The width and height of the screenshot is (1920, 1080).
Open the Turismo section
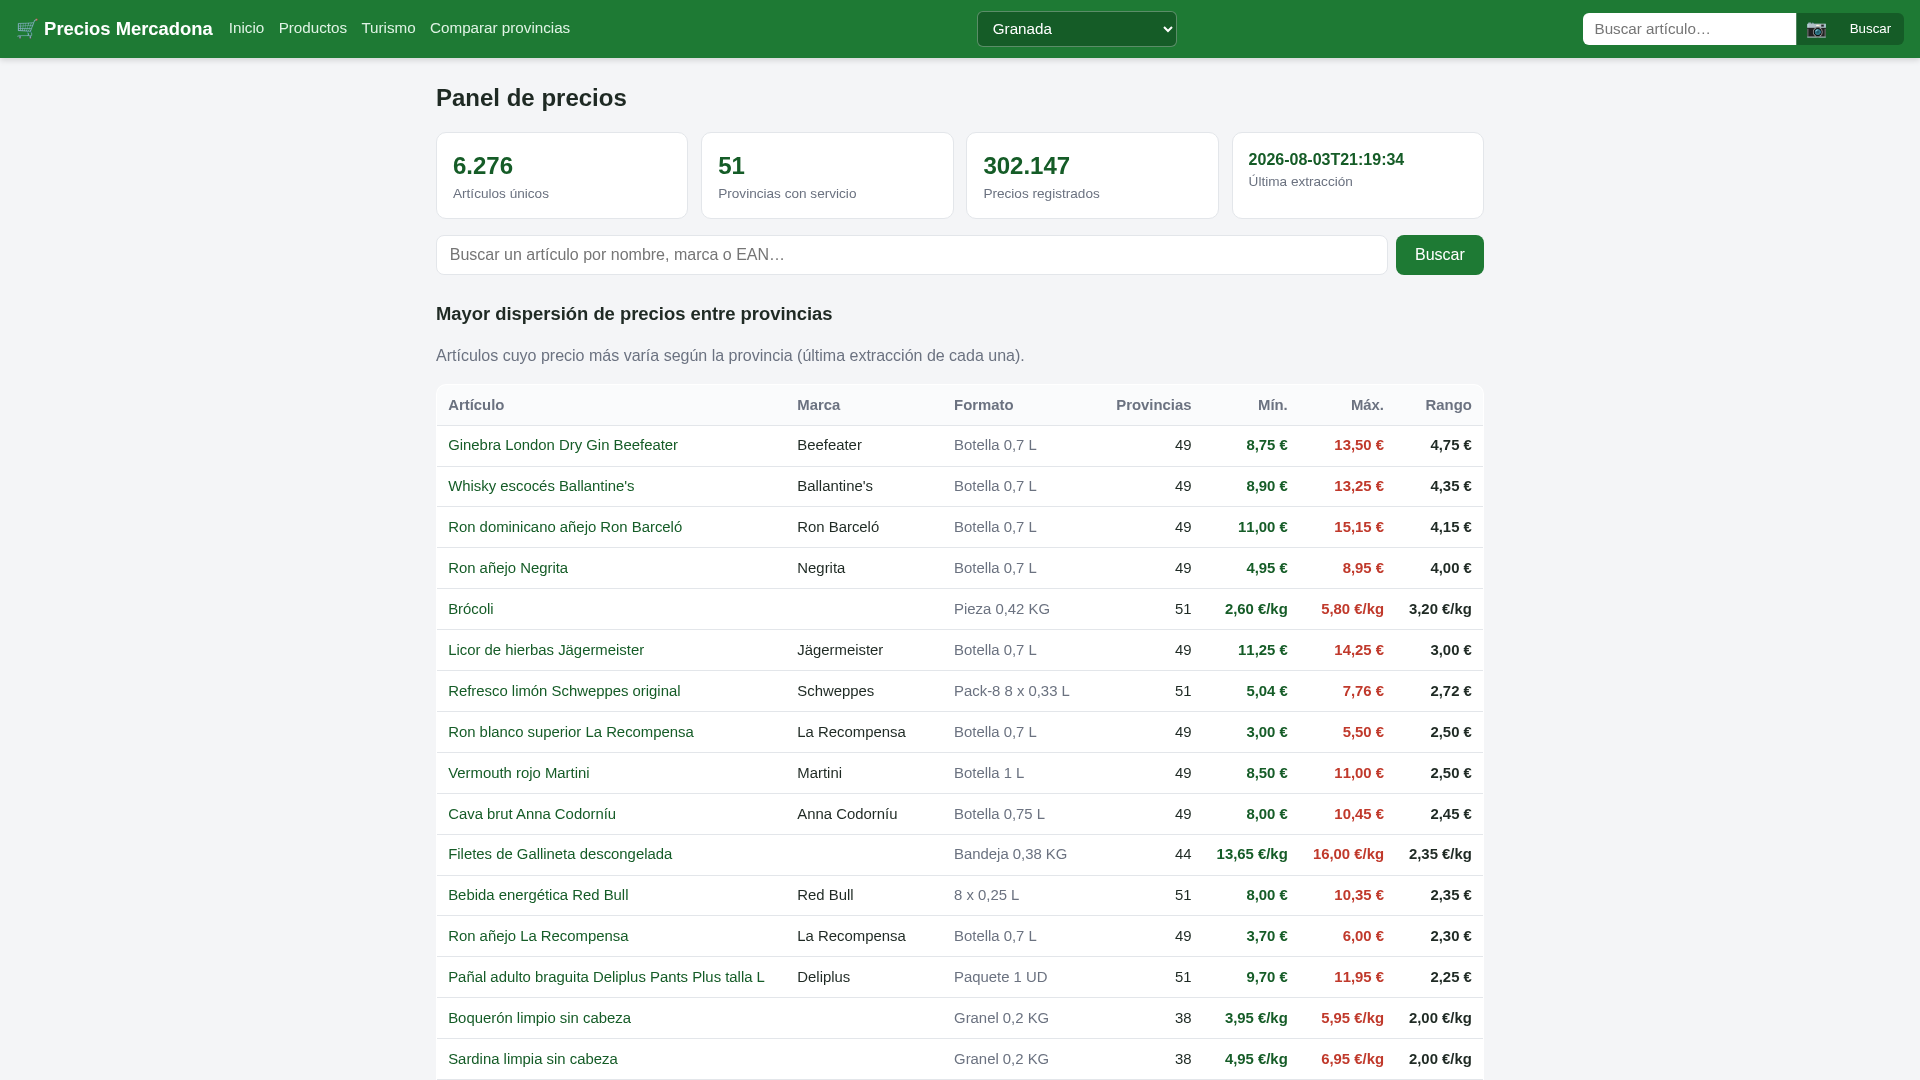pyautogui.click(x=388, y=28)
